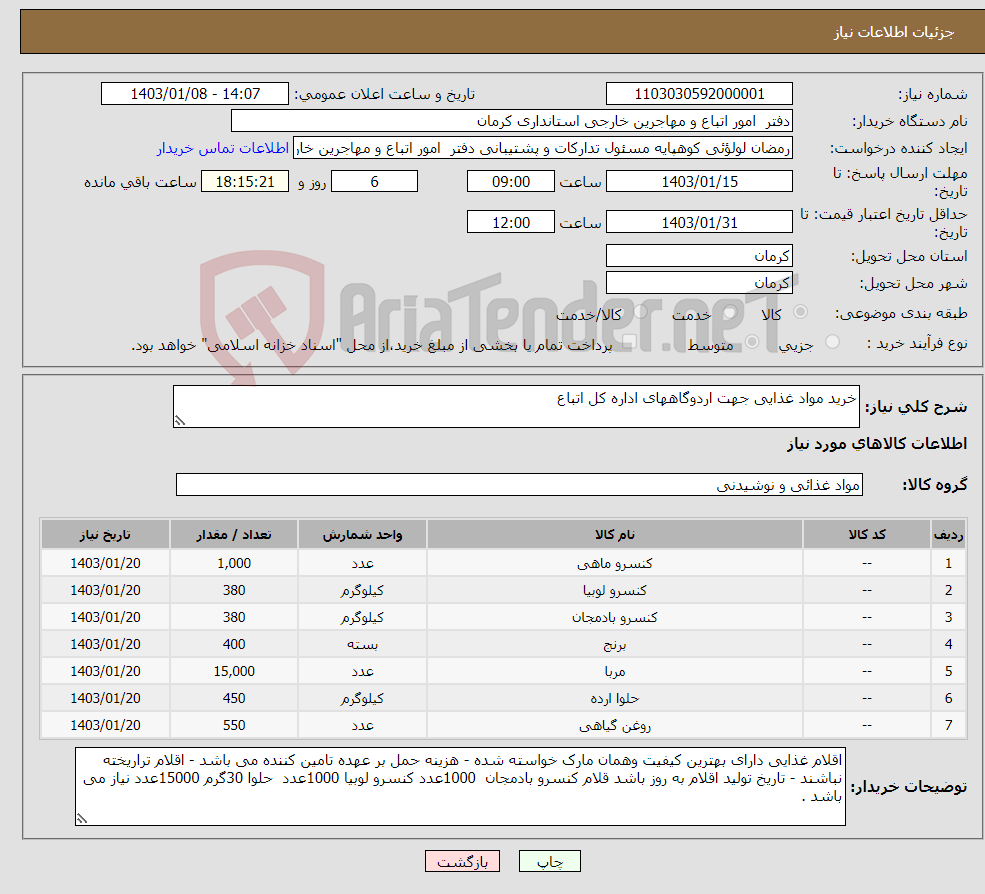Click the نام کالا column header
This screenshot has width=985, height=894.
[x=614, y=535]
